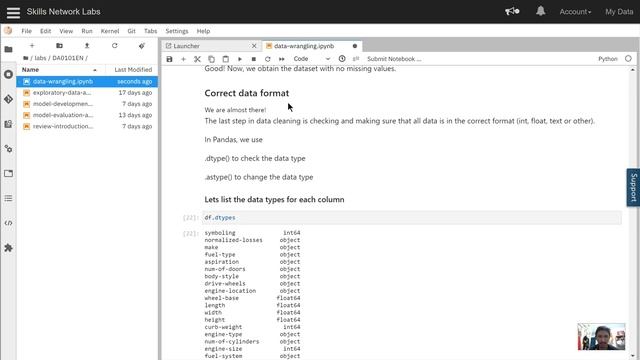Paste cell from clipboard
This screenshot has width=640, height=360.
click(x=225, y=59)
